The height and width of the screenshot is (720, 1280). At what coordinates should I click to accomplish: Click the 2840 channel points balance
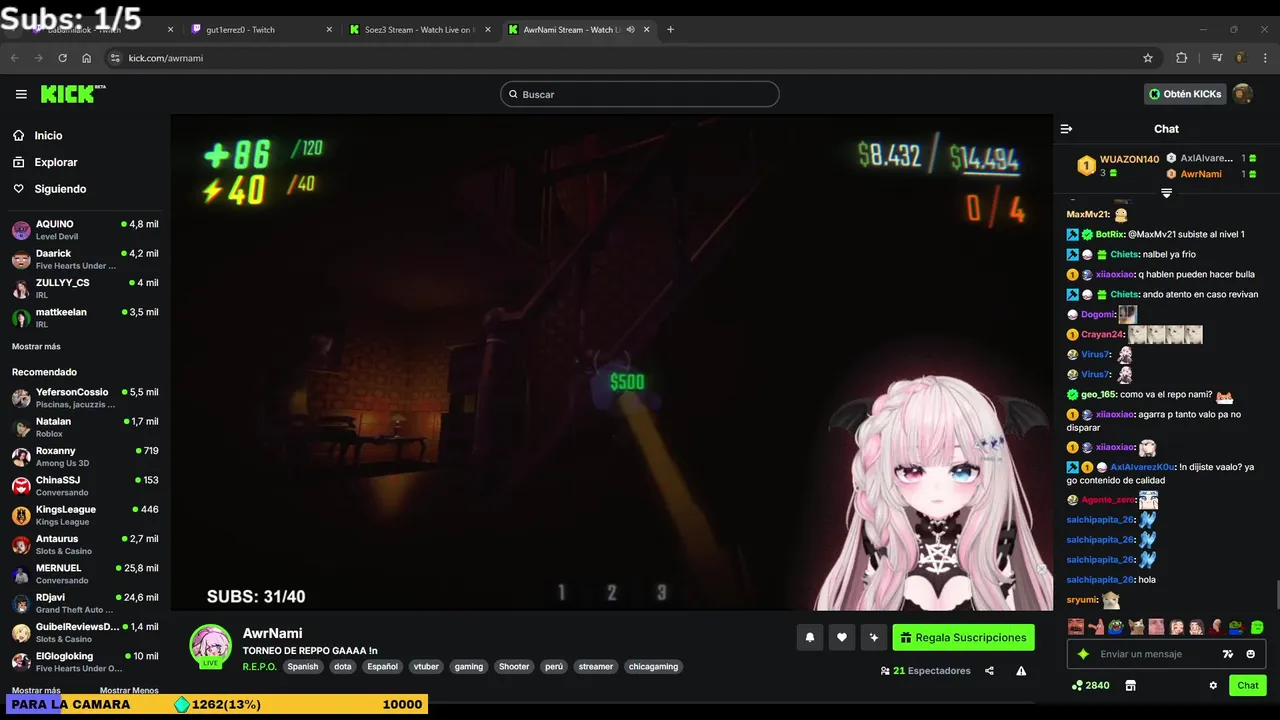[x=1090, y=686]
